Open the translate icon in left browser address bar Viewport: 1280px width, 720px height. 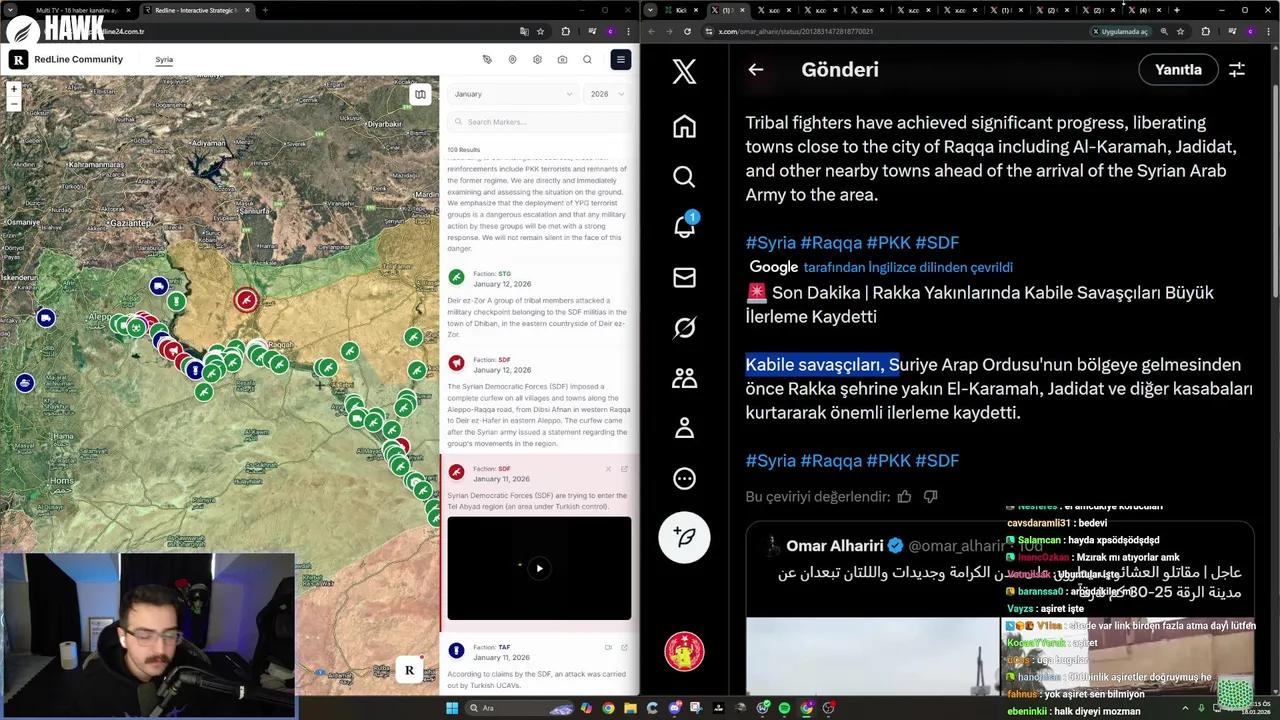pyautogui.click(x=524, y=31)
